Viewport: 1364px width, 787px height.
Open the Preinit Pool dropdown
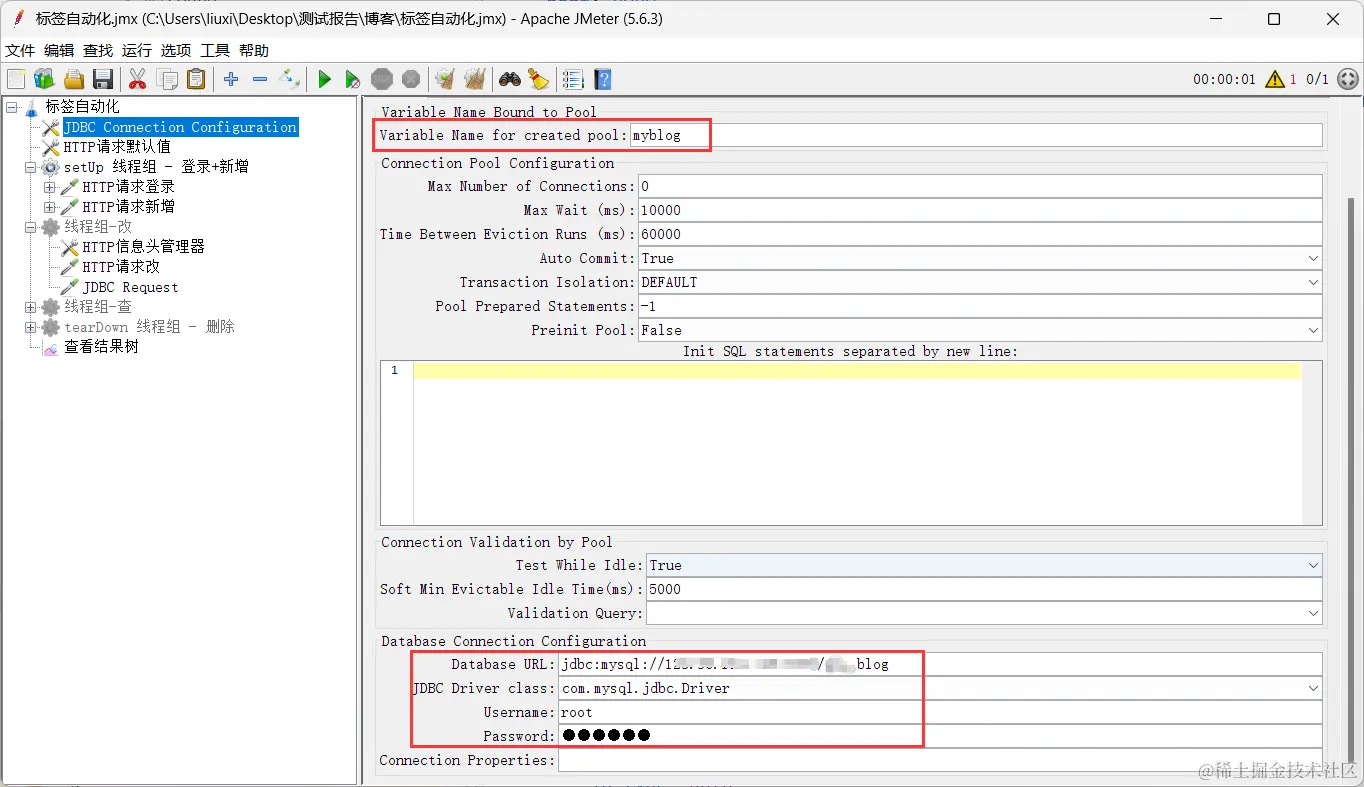click(x=1313, y=330)
